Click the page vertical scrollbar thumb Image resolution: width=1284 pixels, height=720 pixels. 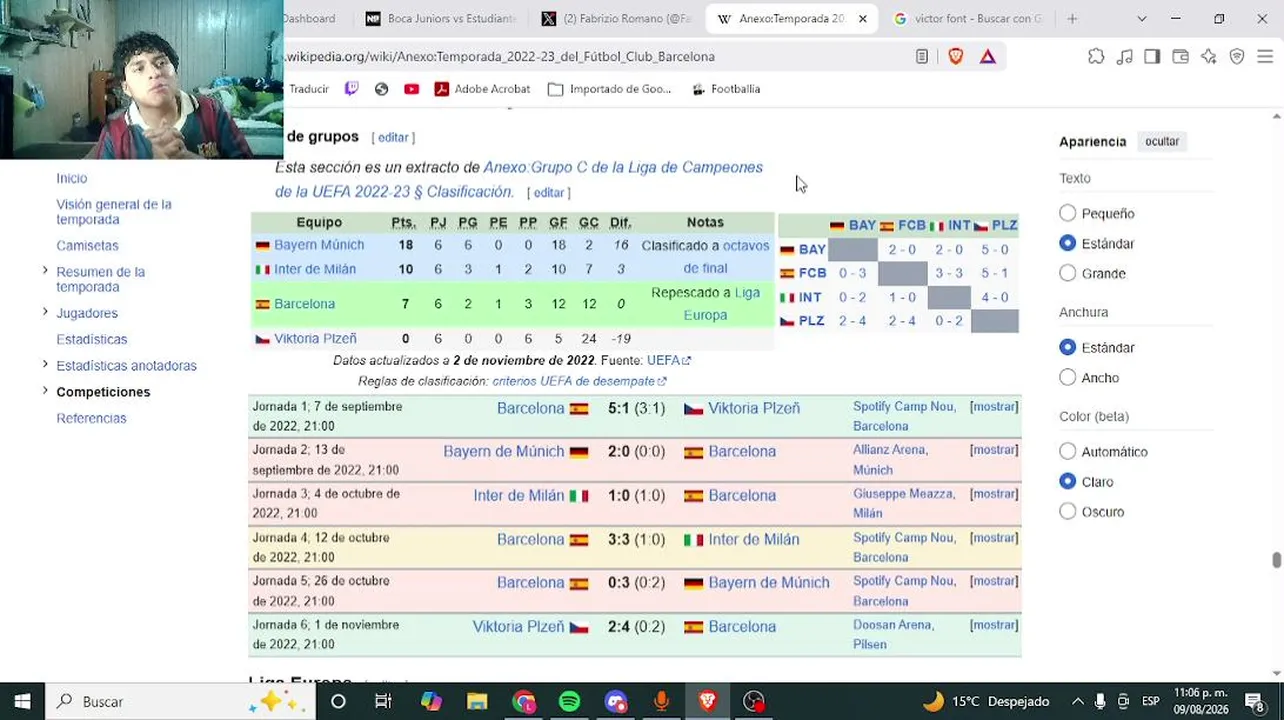(x=1276, y=560)
